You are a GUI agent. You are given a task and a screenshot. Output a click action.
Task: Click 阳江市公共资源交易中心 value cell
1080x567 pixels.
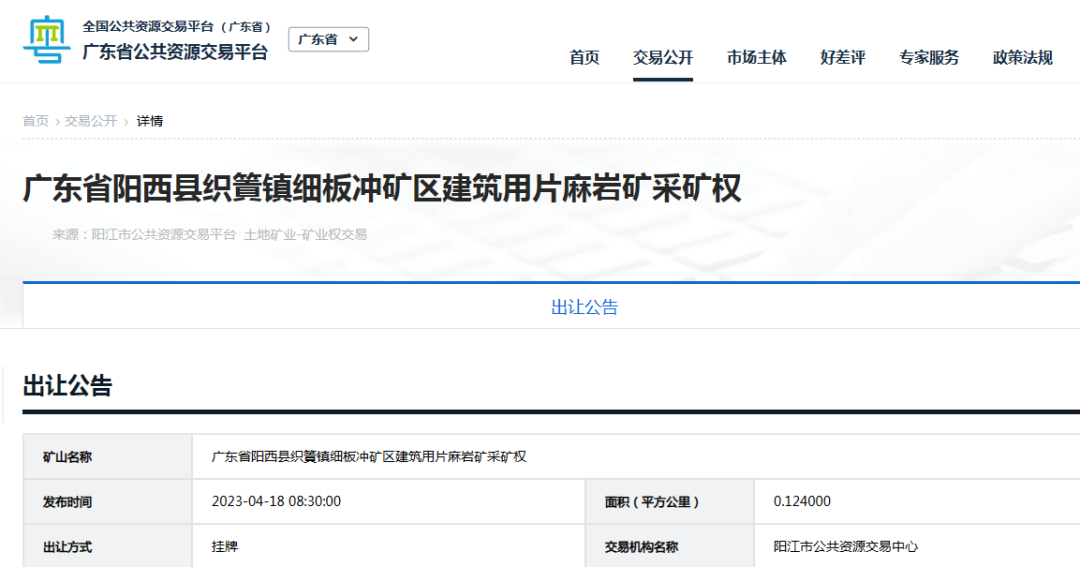pyautogui.click(x=917, y=546)
